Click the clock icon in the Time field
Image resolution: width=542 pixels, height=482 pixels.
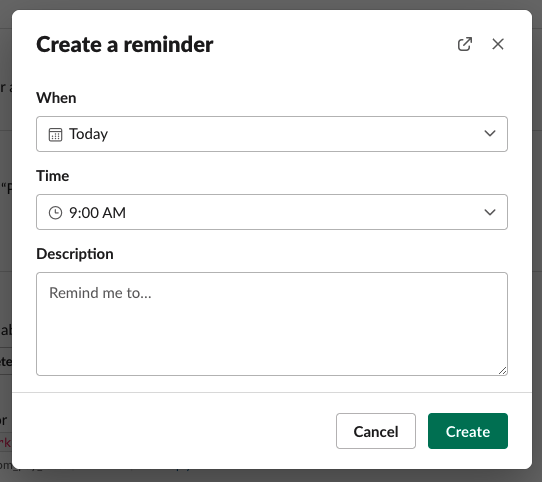55,213
